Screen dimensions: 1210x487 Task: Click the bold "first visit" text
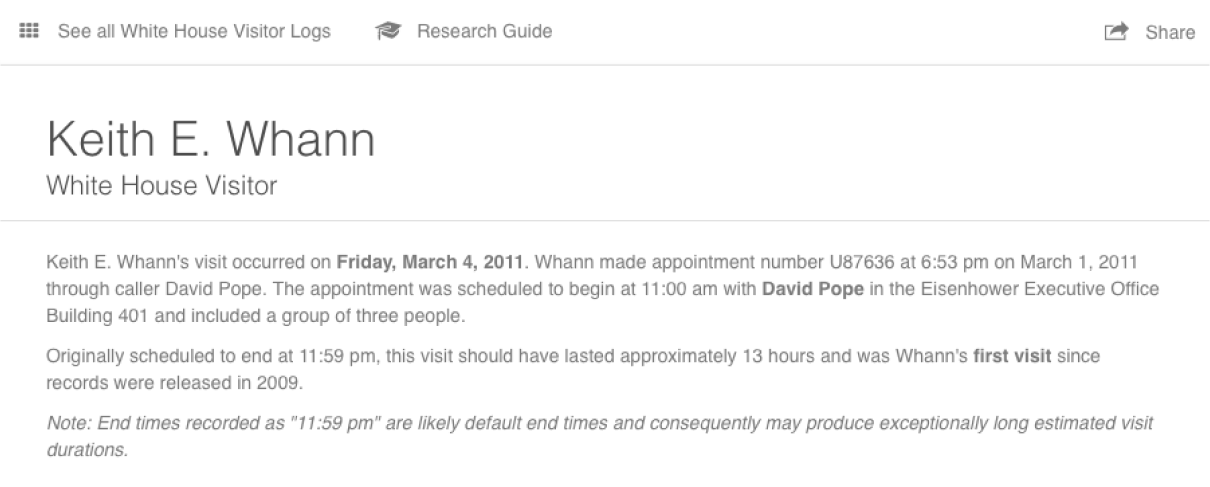pos(1012,355)
